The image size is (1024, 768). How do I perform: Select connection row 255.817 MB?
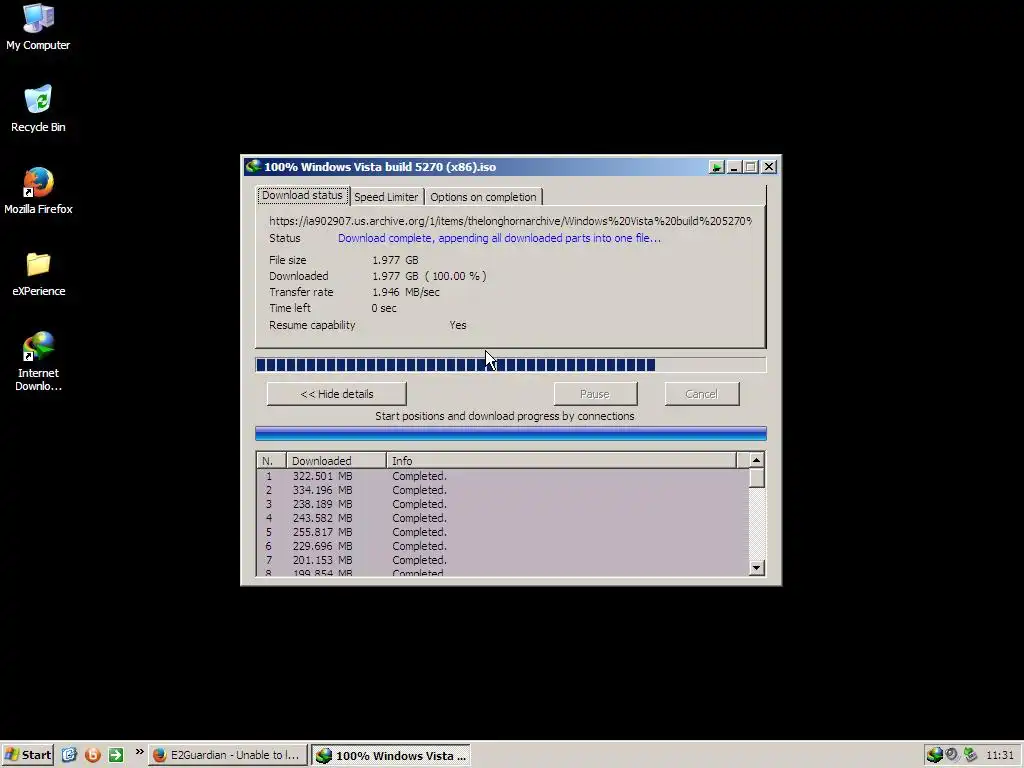(x=503, y=532)
